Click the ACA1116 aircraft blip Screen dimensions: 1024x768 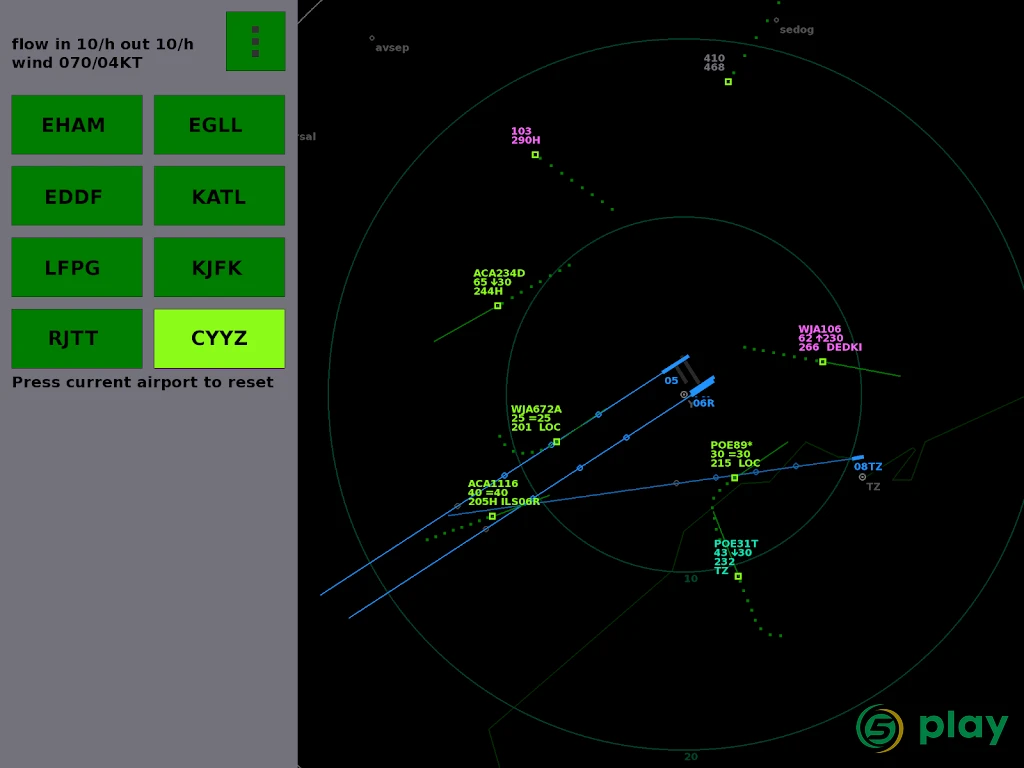point(492,517)
